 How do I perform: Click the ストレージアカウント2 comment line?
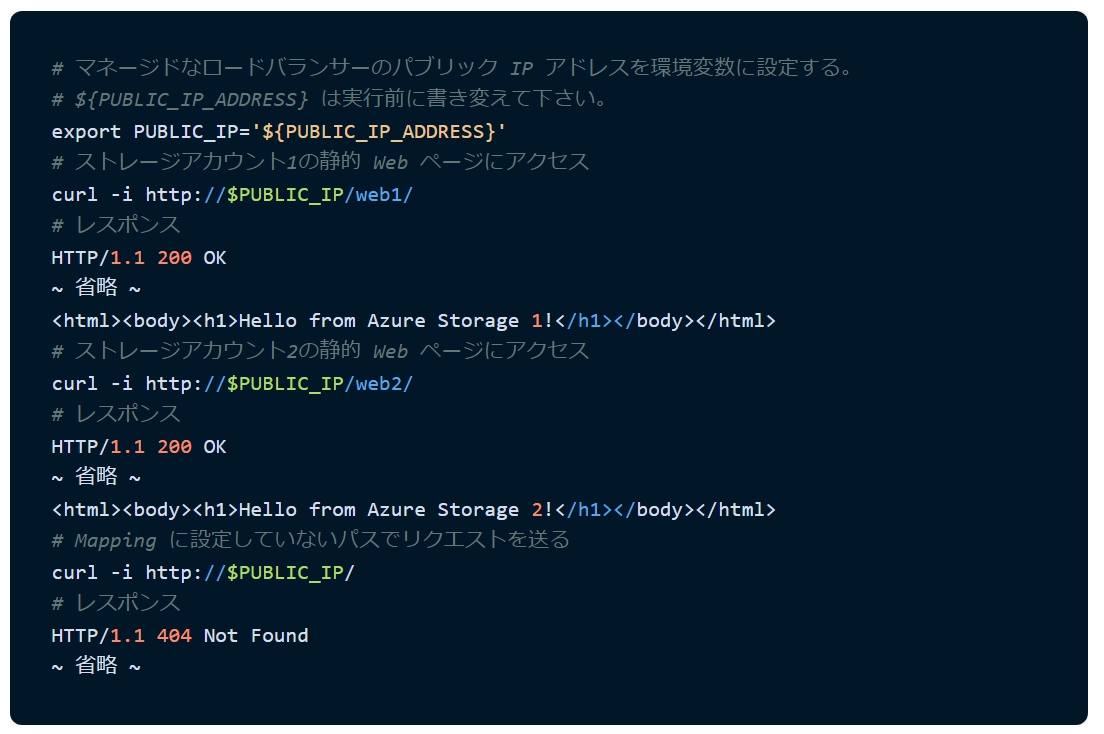coord(320,351)
